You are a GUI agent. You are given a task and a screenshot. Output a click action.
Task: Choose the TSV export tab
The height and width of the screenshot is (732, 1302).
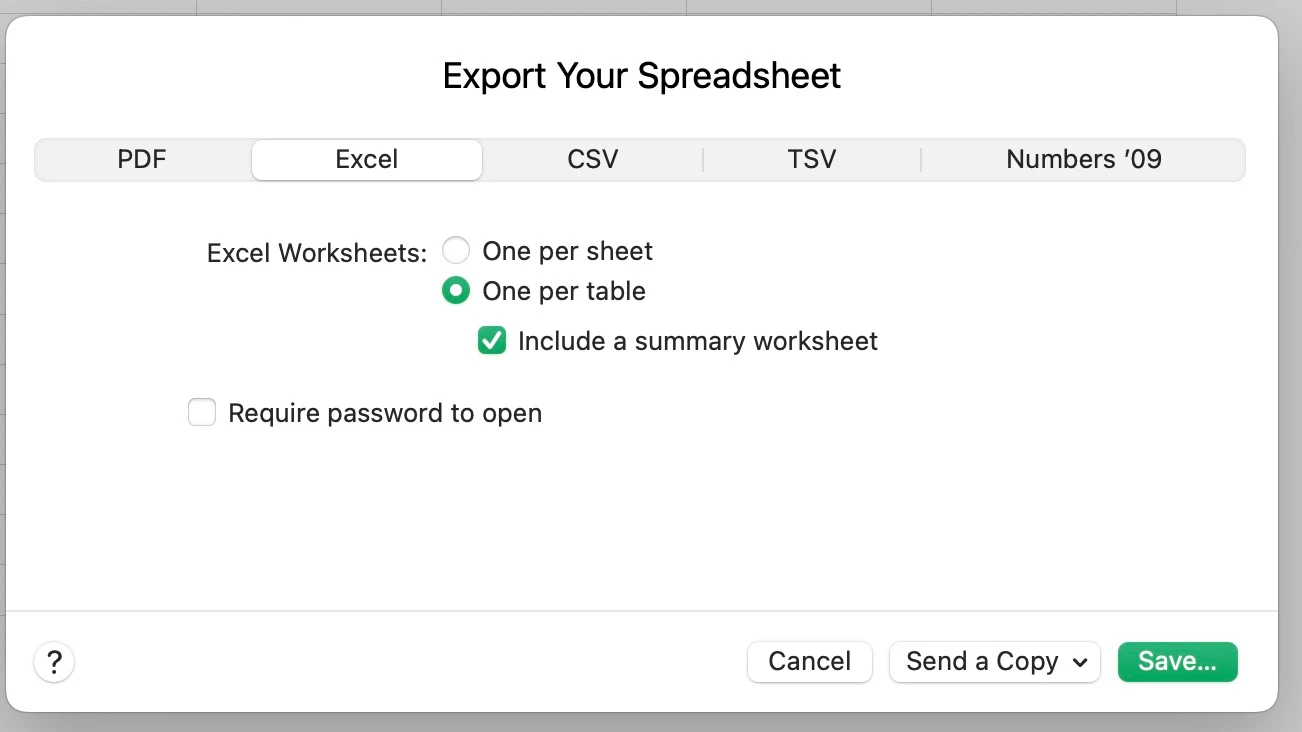[x=811, y=159]
